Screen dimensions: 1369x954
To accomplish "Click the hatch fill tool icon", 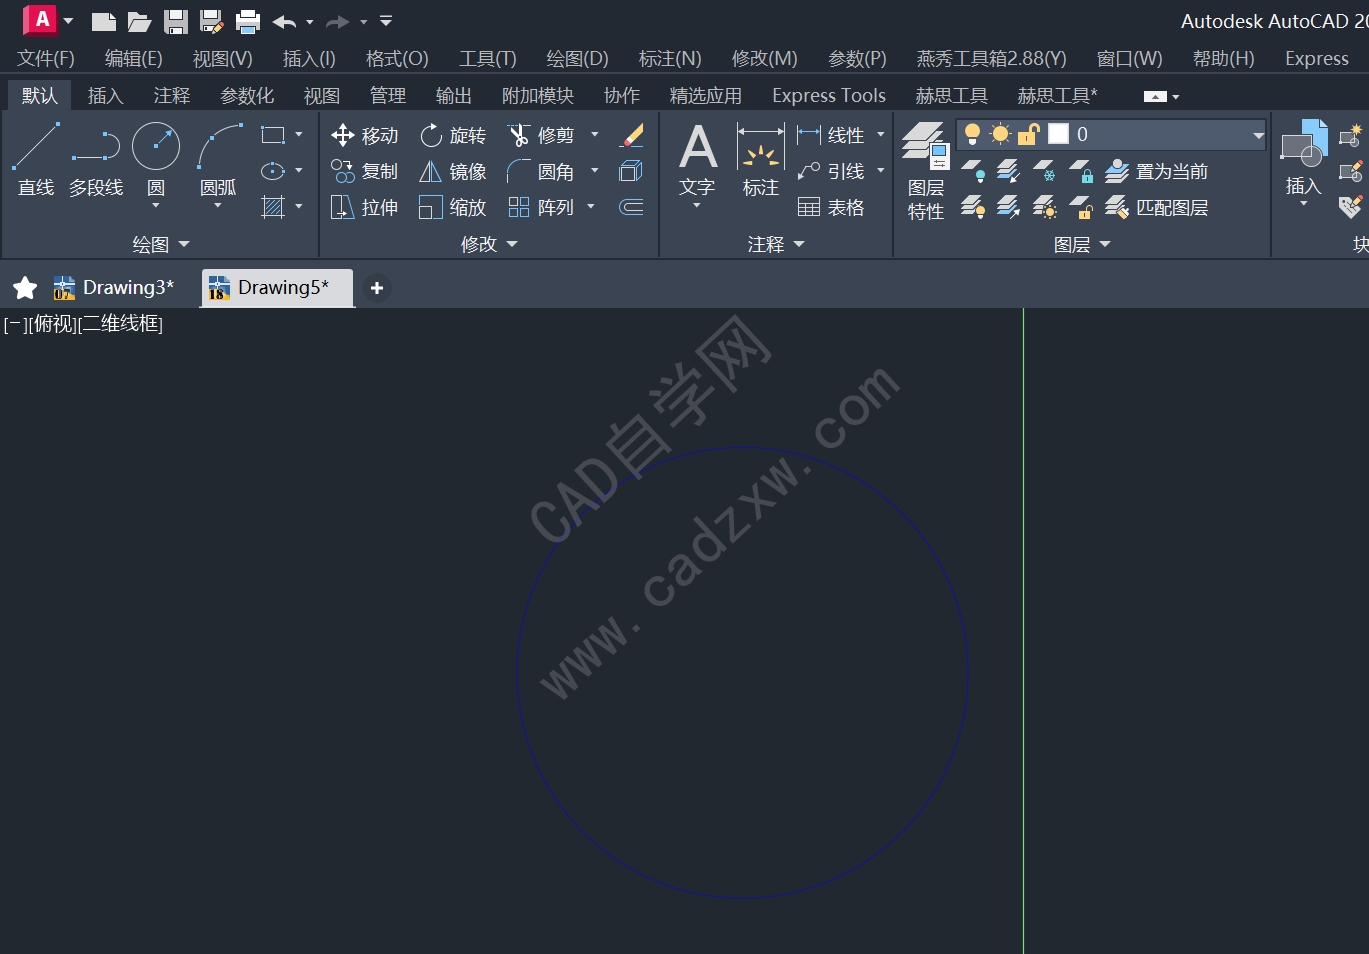I will (273, 207).
